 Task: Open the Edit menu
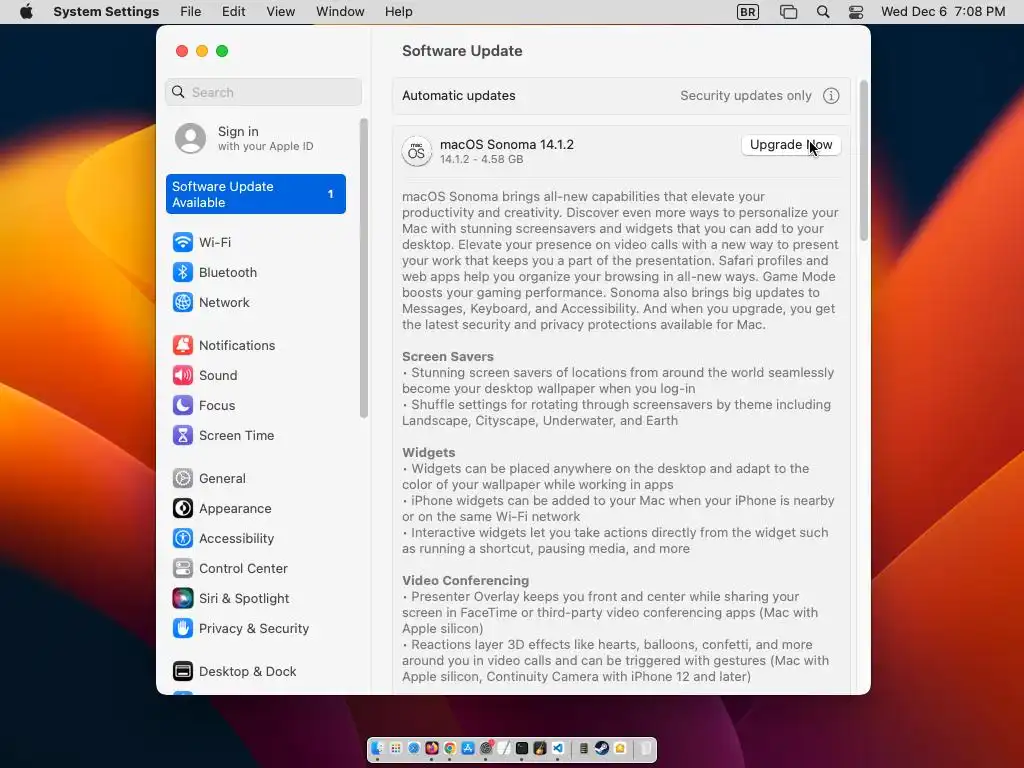[234, 12]
